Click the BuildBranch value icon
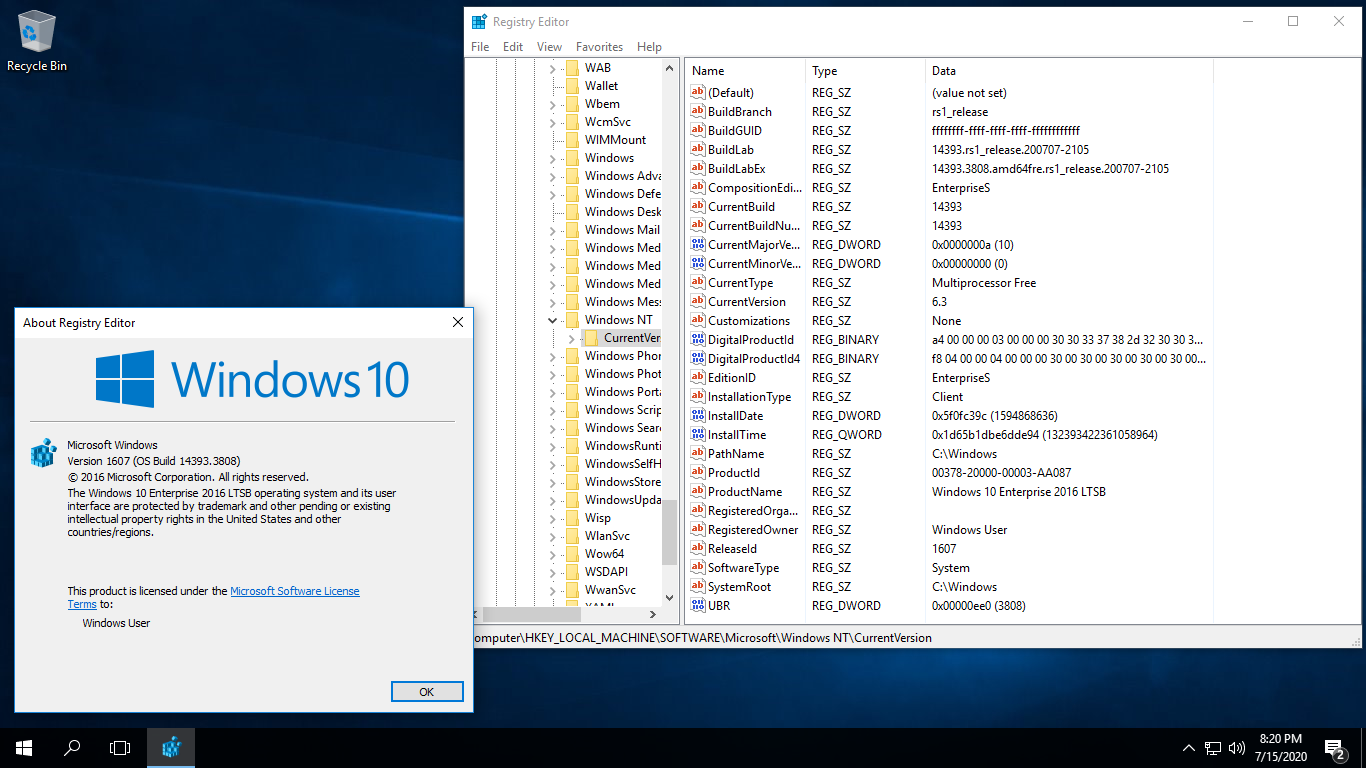The image size is (1366, 768). [698, 112]
